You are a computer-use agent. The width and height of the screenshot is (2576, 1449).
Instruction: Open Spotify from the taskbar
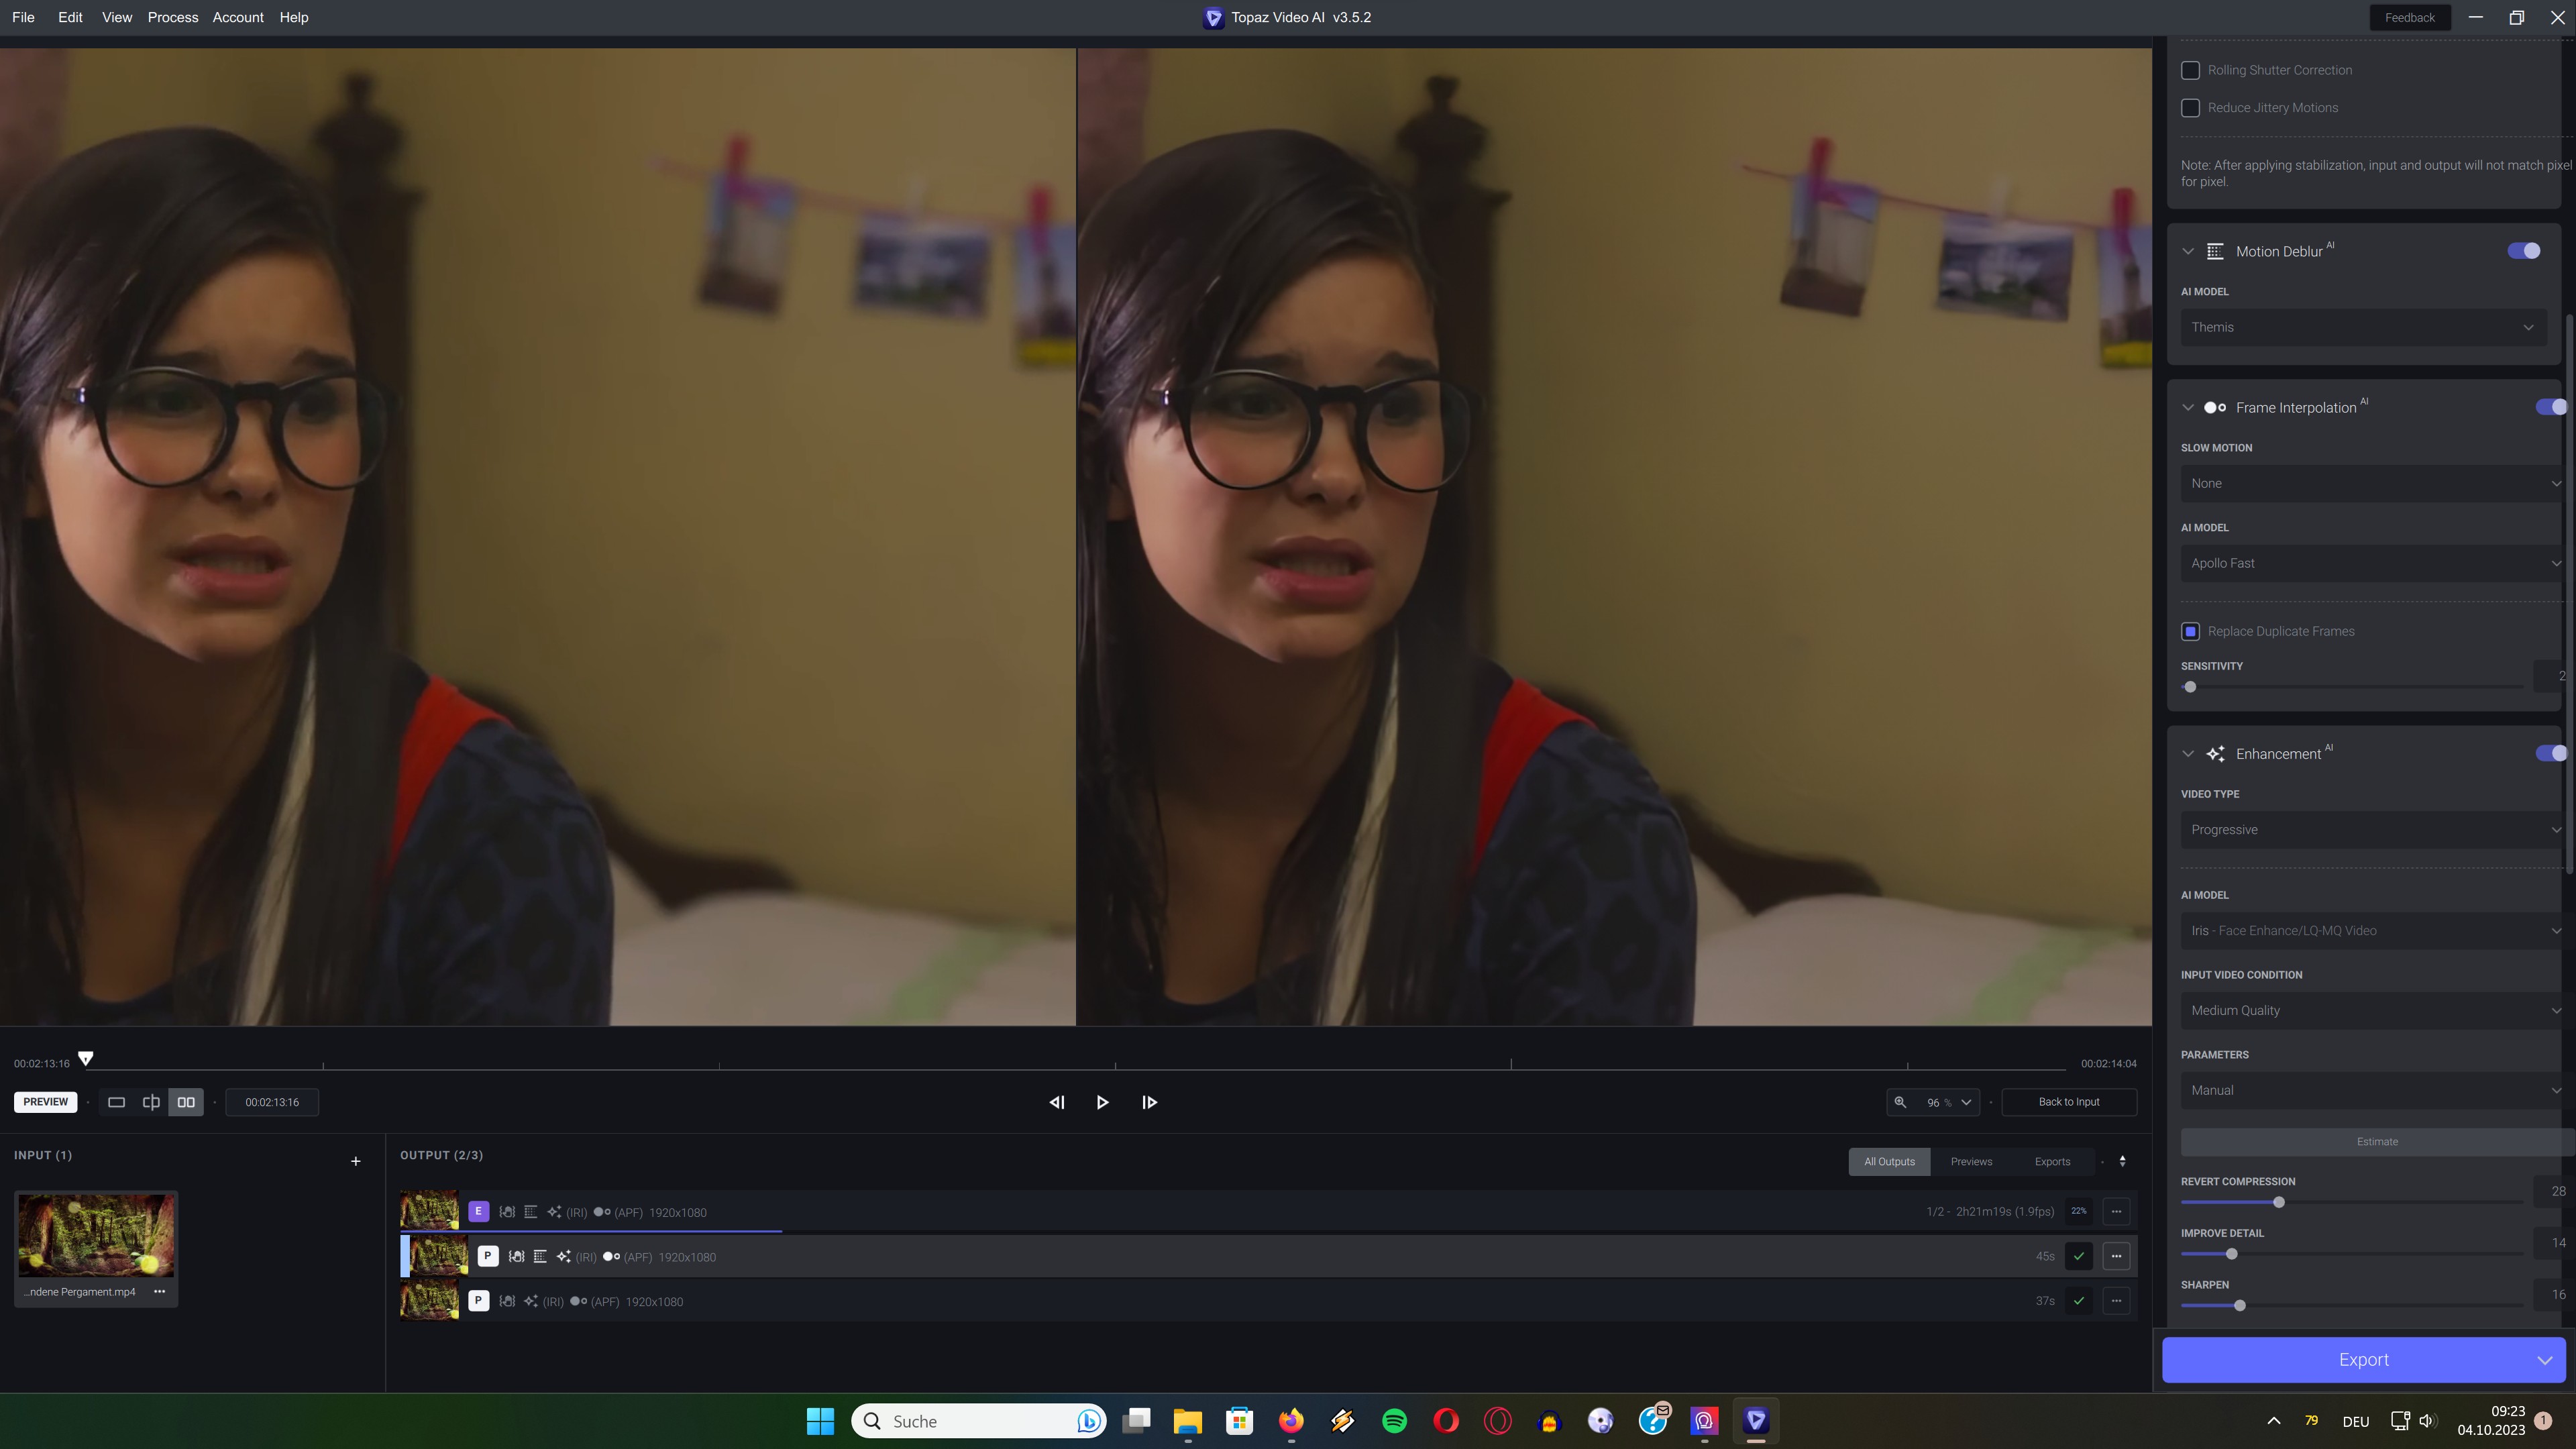tap(1394, 1421)
